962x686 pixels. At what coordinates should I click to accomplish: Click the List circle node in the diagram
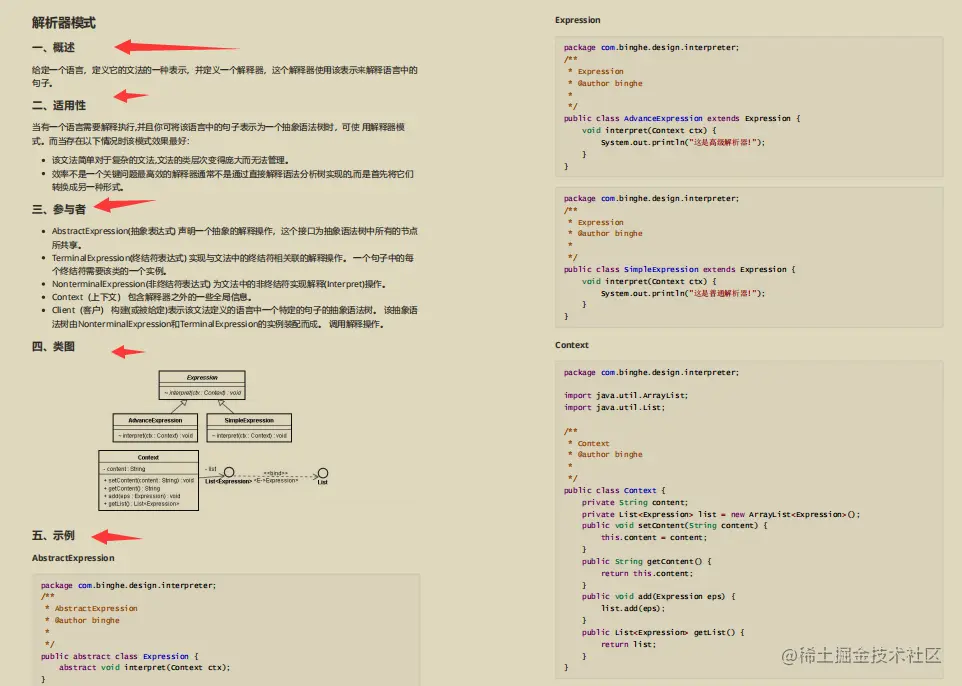pos(323,473)
